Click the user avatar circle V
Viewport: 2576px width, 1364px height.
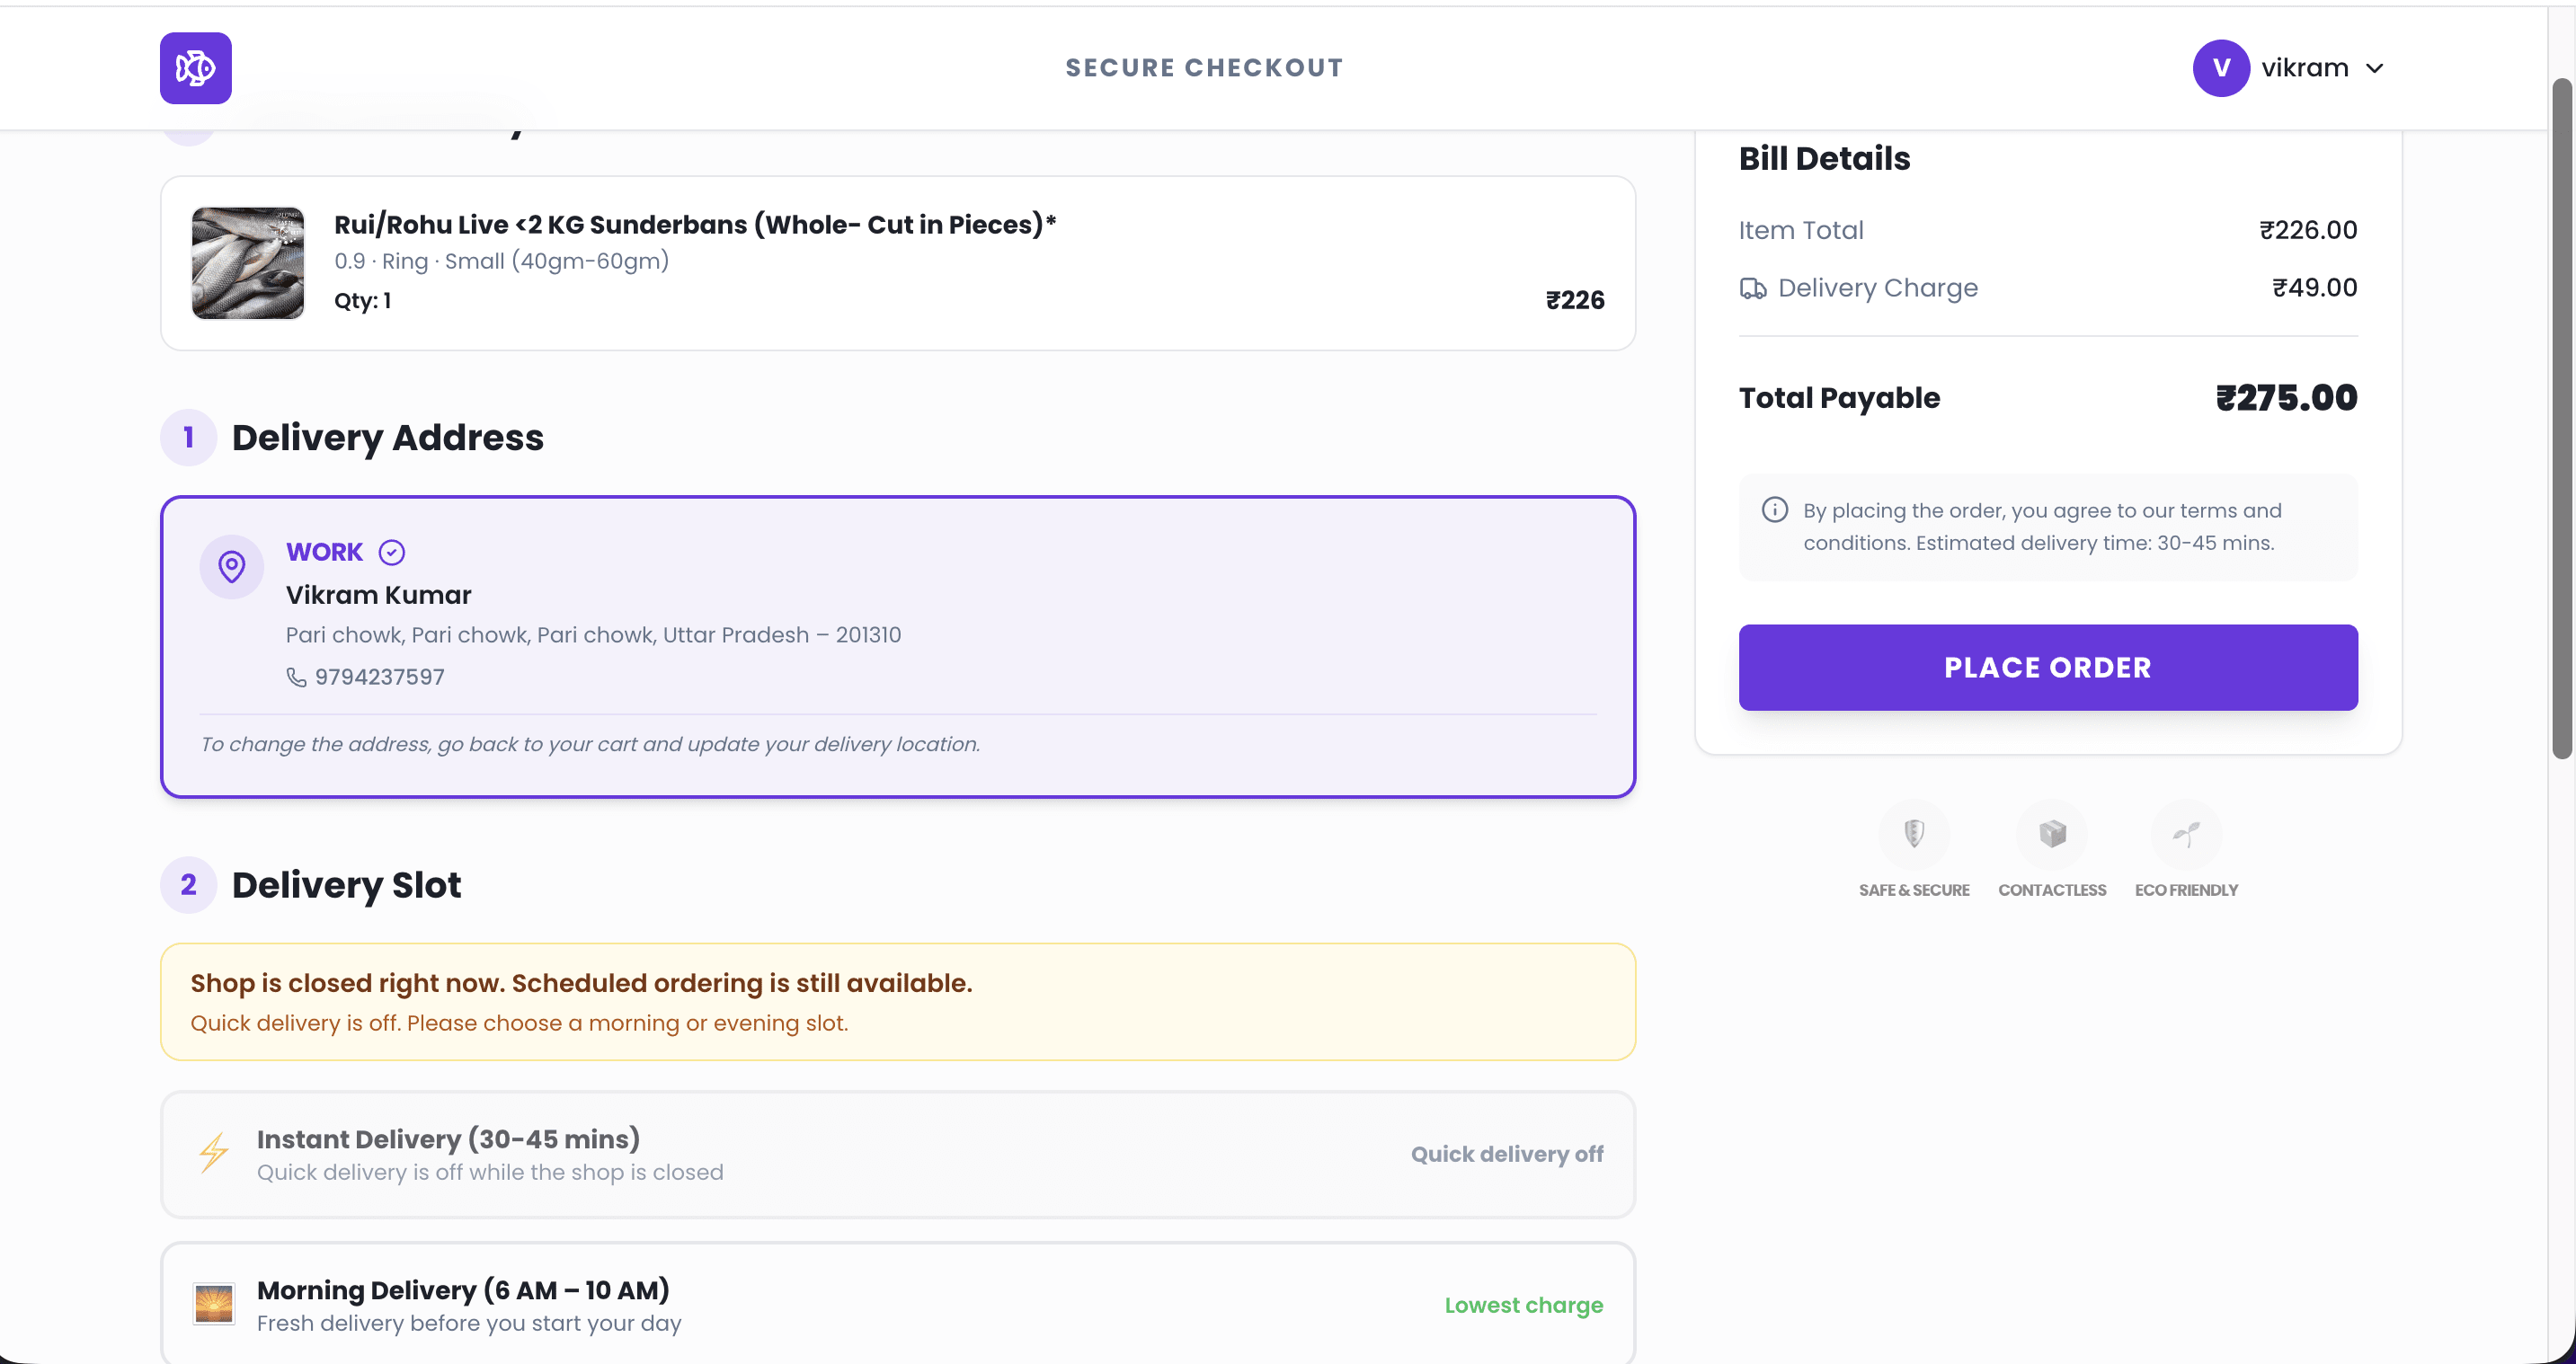pyautogui.click(x=2221, y=68)
